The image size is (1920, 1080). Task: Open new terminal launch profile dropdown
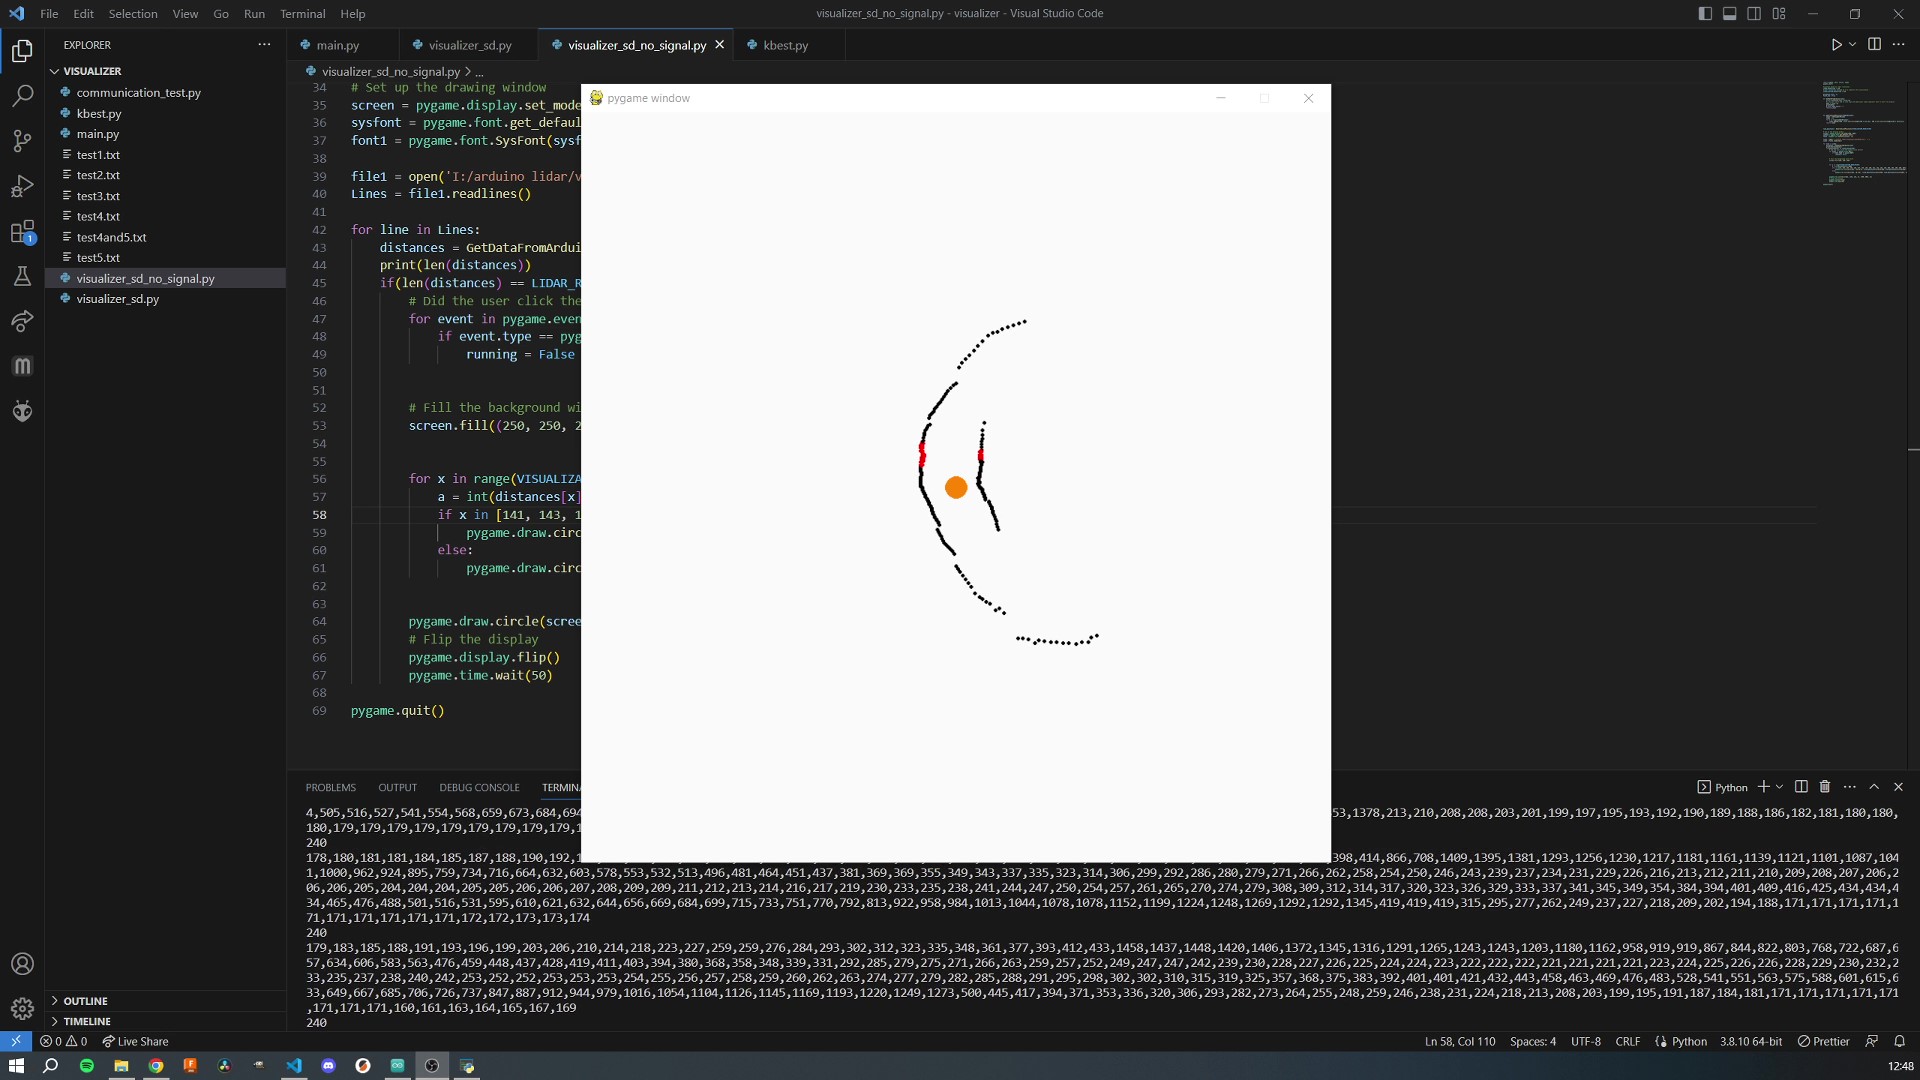click(1780, 787)
